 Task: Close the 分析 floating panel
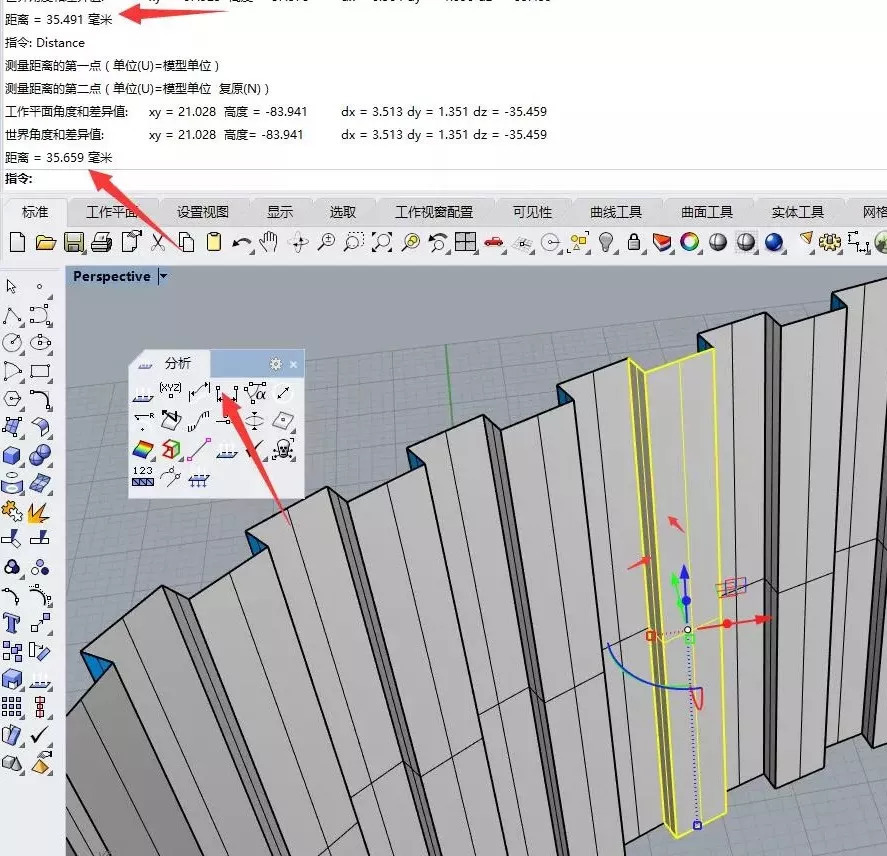click(x=293, y=364)
